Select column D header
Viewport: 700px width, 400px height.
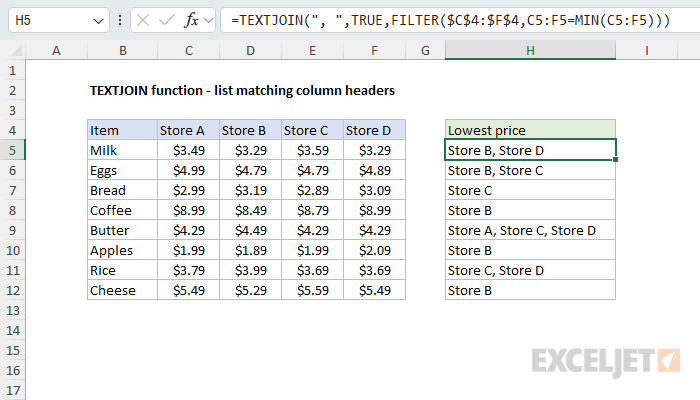250,51
